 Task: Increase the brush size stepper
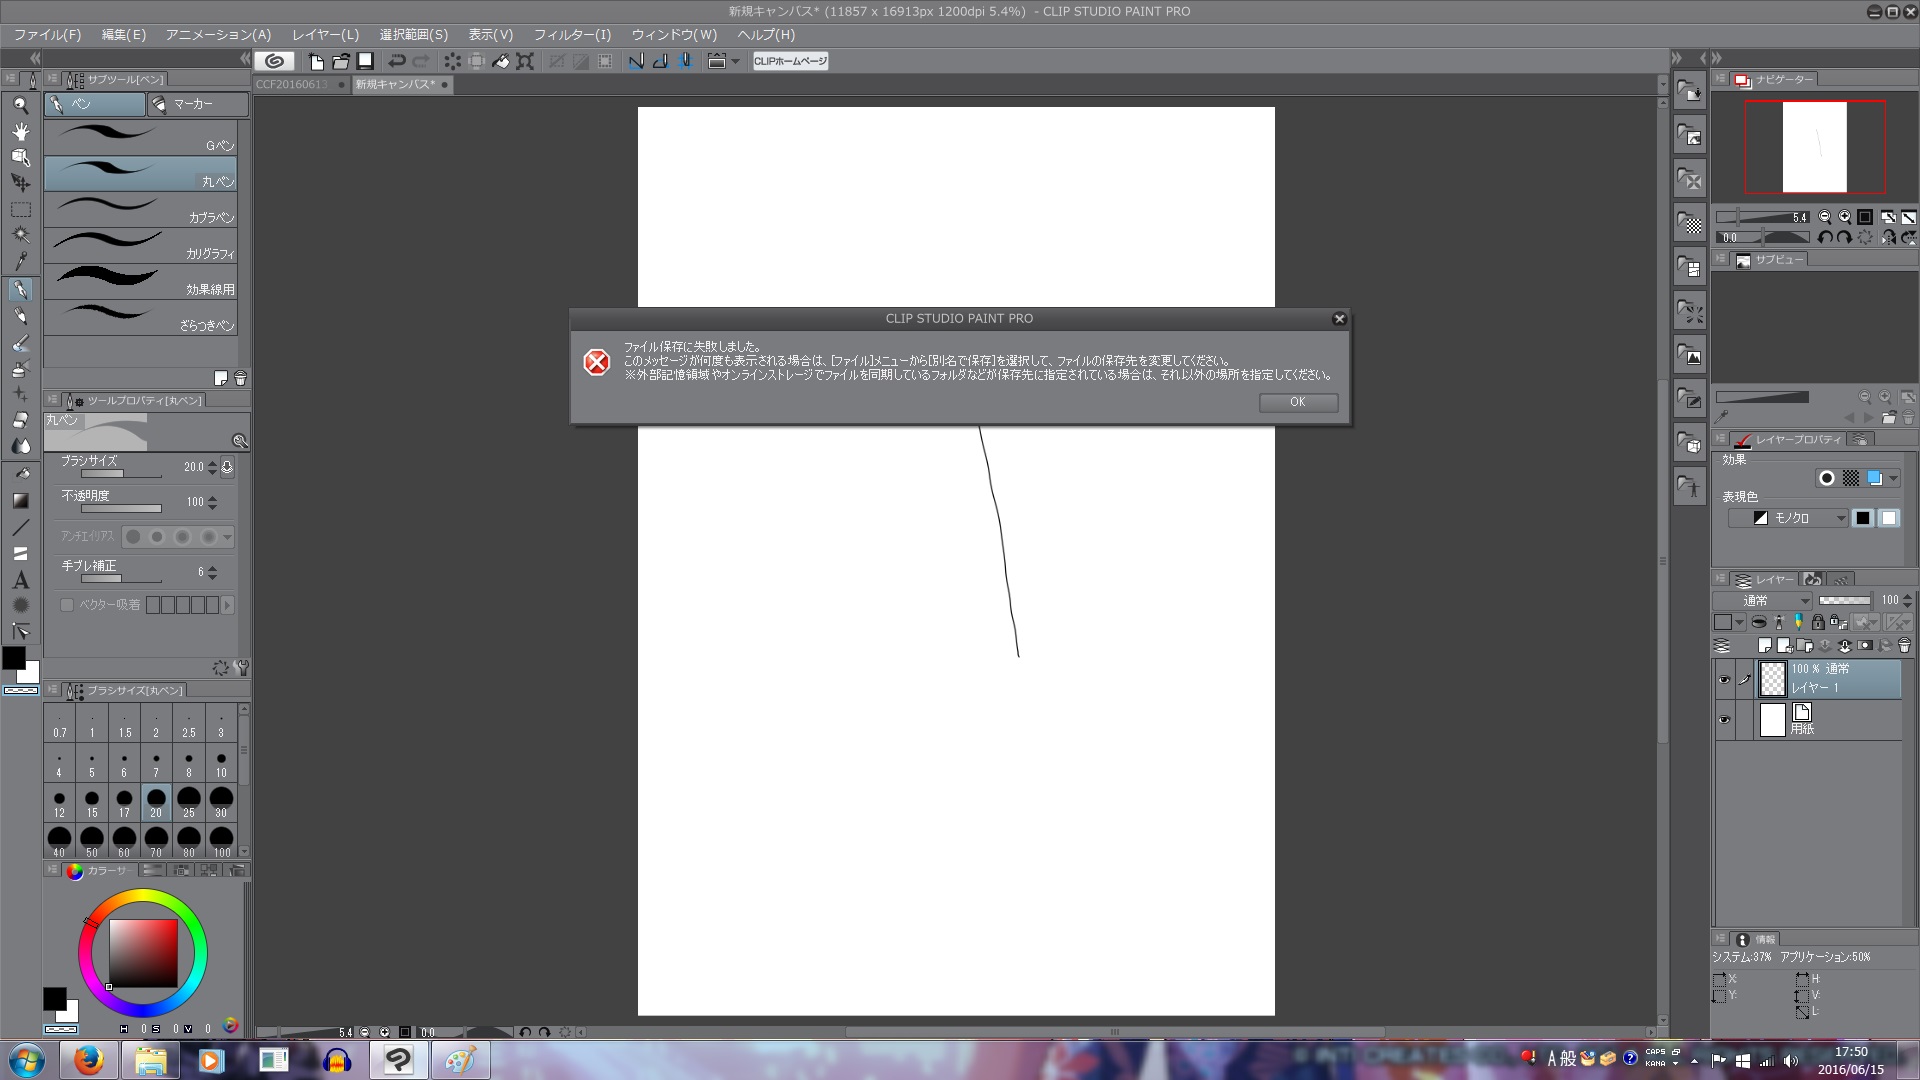tap(212, 463)
